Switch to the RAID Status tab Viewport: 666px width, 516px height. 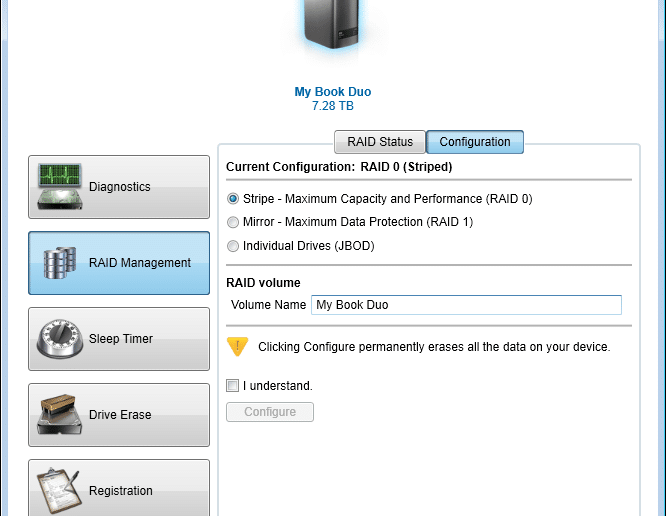click(x=380, y=142)
